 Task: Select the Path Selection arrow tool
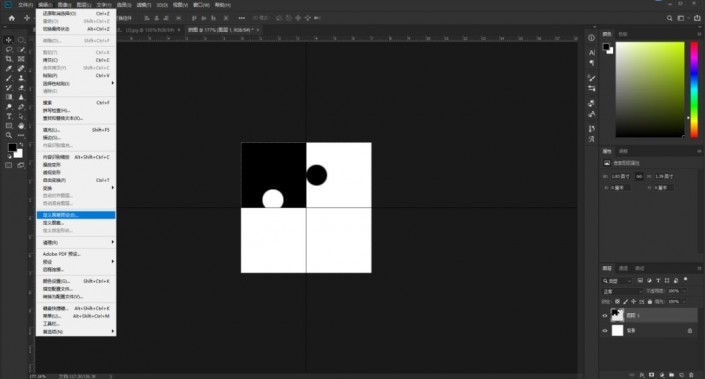click(21, 116)
